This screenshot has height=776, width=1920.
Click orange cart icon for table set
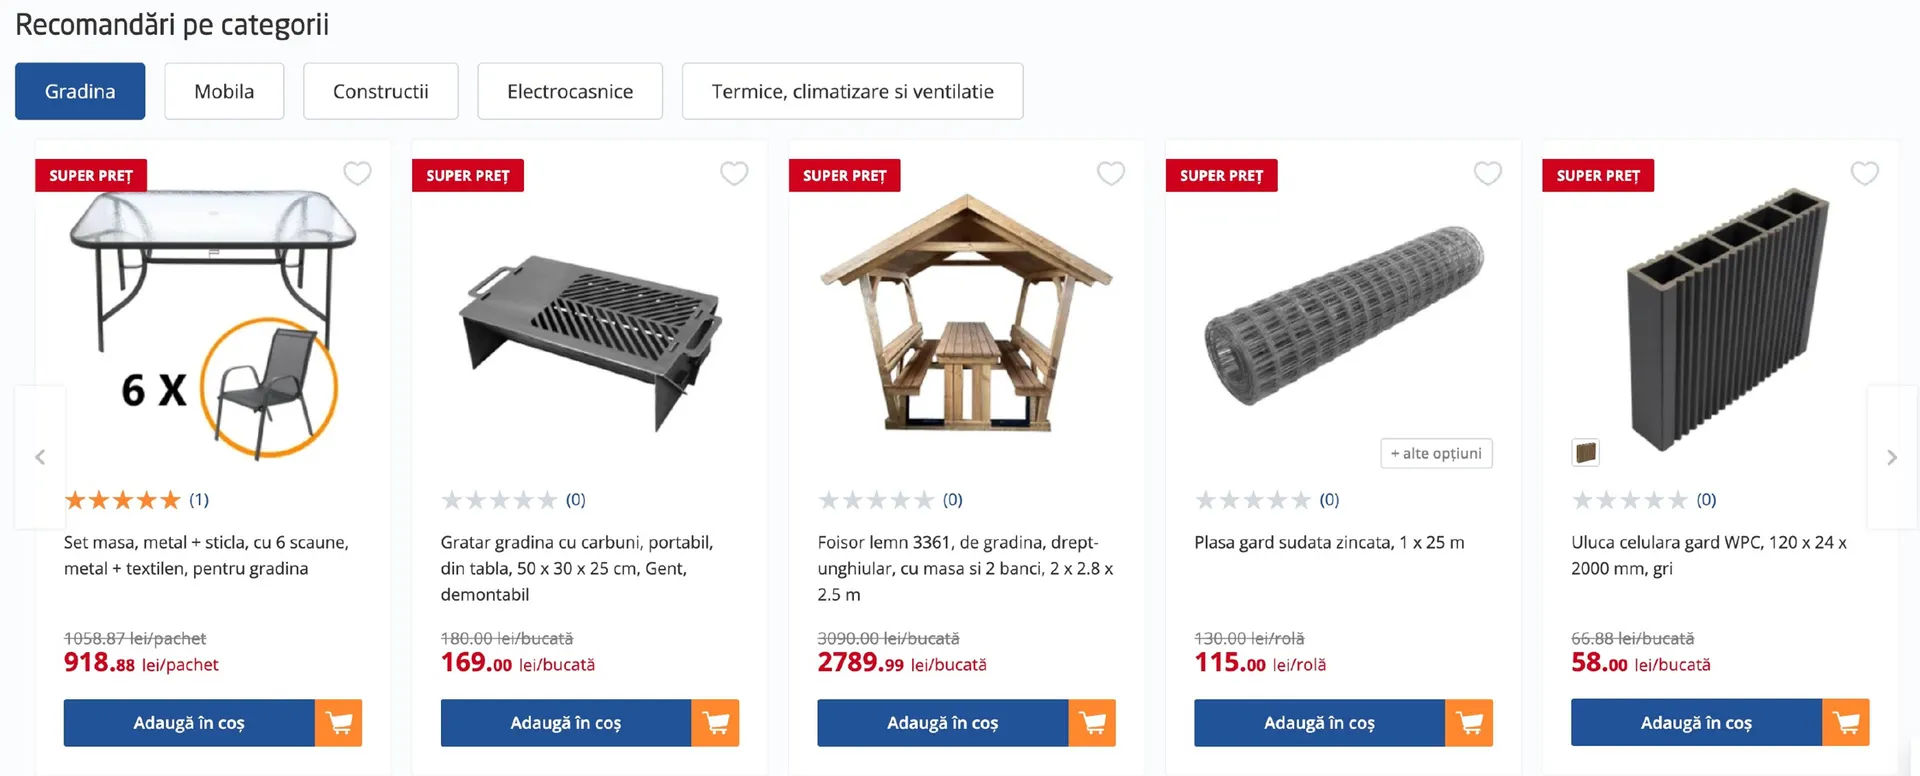point(339,723)
